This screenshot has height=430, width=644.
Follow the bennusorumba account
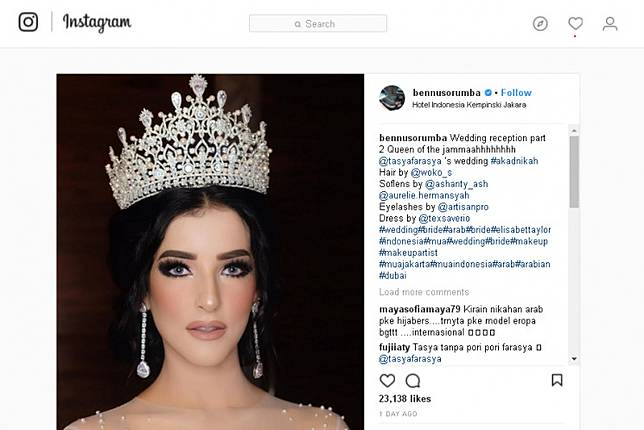point(516,93)
